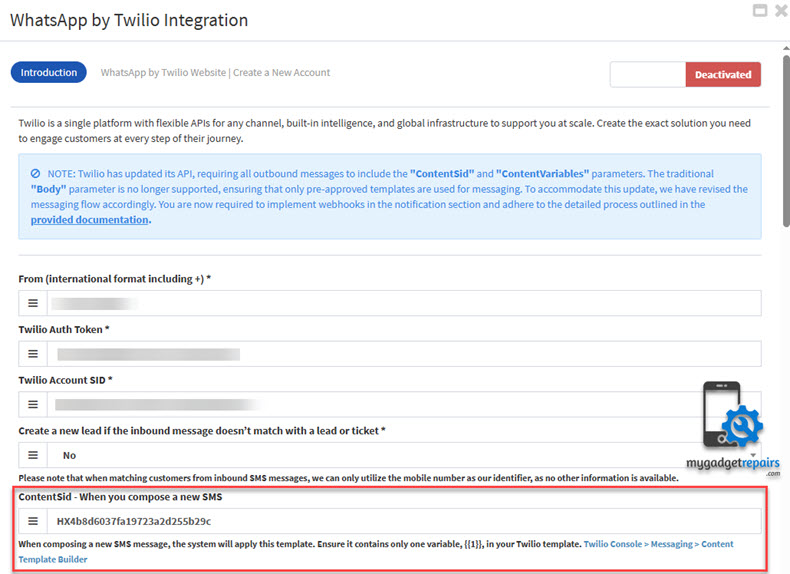790x574 pixels.
Task: Follow the Create a New Account link
Action: 282,73
